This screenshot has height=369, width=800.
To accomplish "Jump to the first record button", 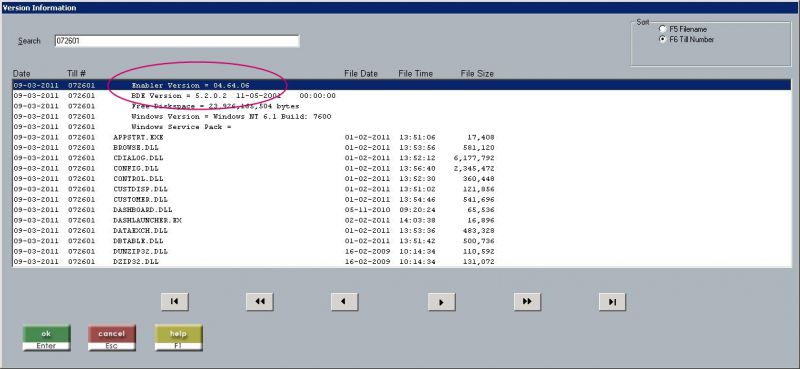I will tap(174, 302).
